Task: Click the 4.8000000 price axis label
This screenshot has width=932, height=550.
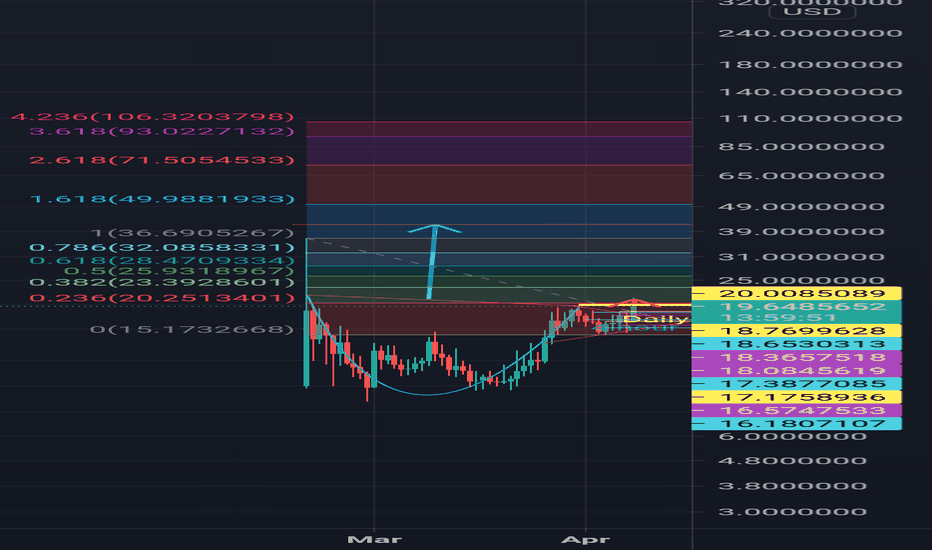Action: click(x=793, y=461)
